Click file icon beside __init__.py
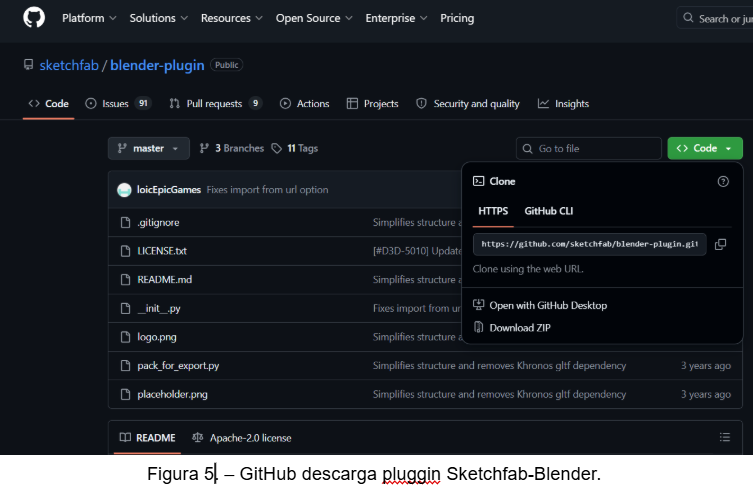 (x=125, y=308)
